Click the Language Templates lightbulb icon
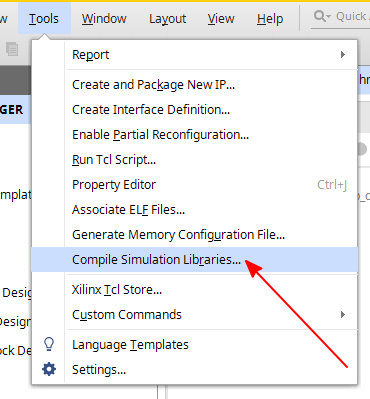This screenshot has height=399, width=370. 49,344
